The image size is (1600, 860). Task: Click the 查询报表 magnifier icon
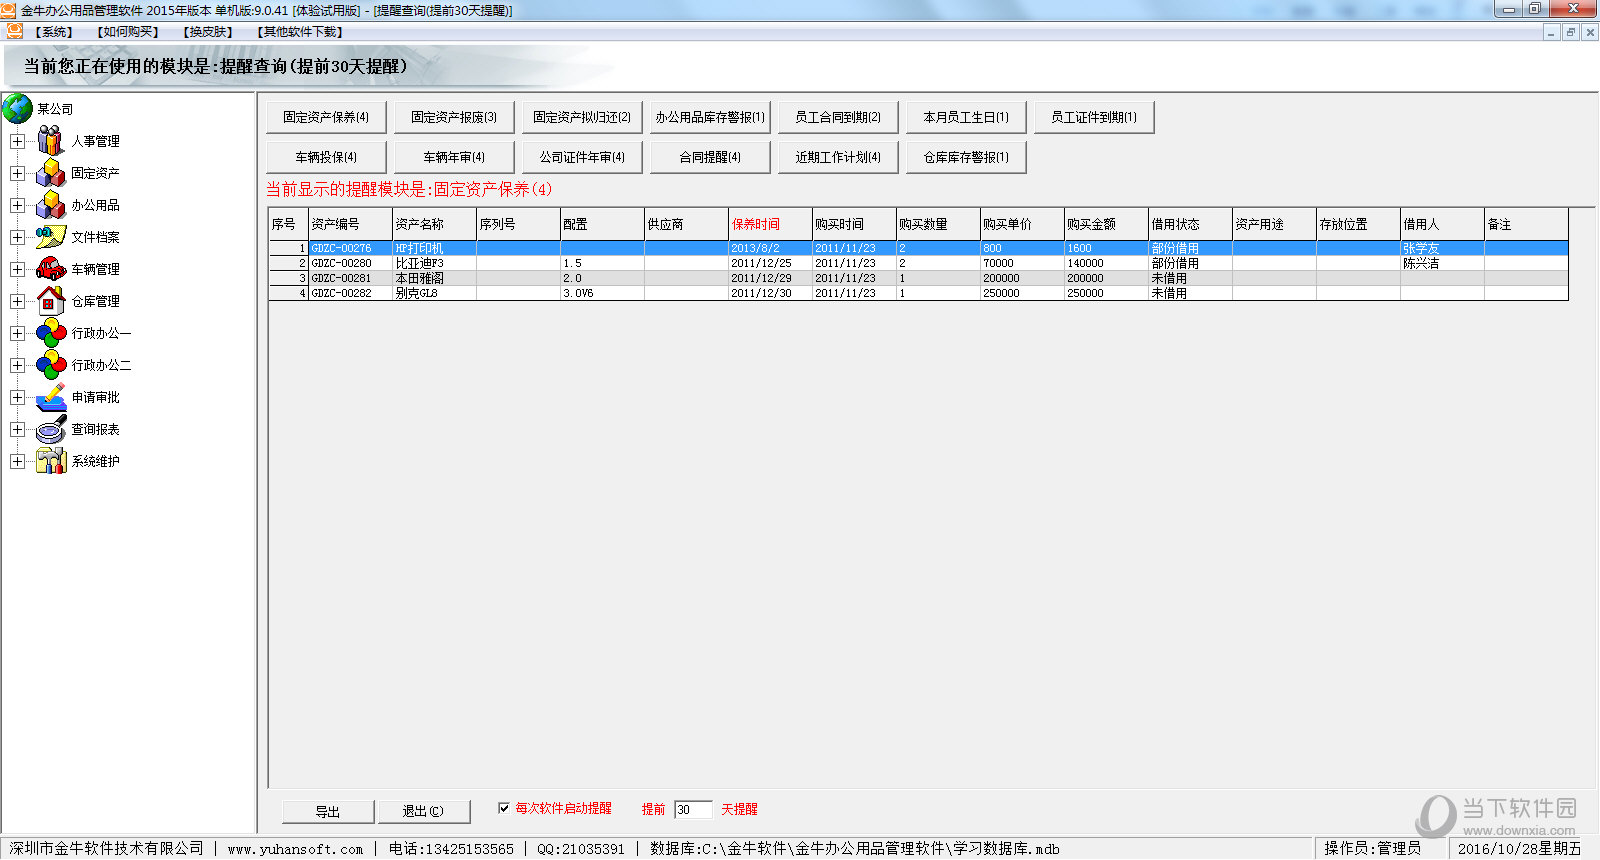coord(50,430)
